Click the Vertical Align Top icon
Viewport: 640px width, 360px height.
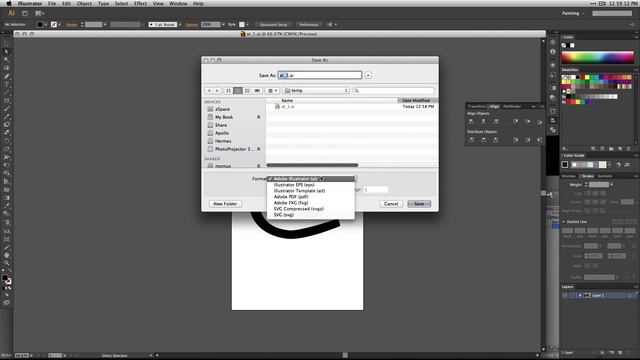(x=516, y=122)
